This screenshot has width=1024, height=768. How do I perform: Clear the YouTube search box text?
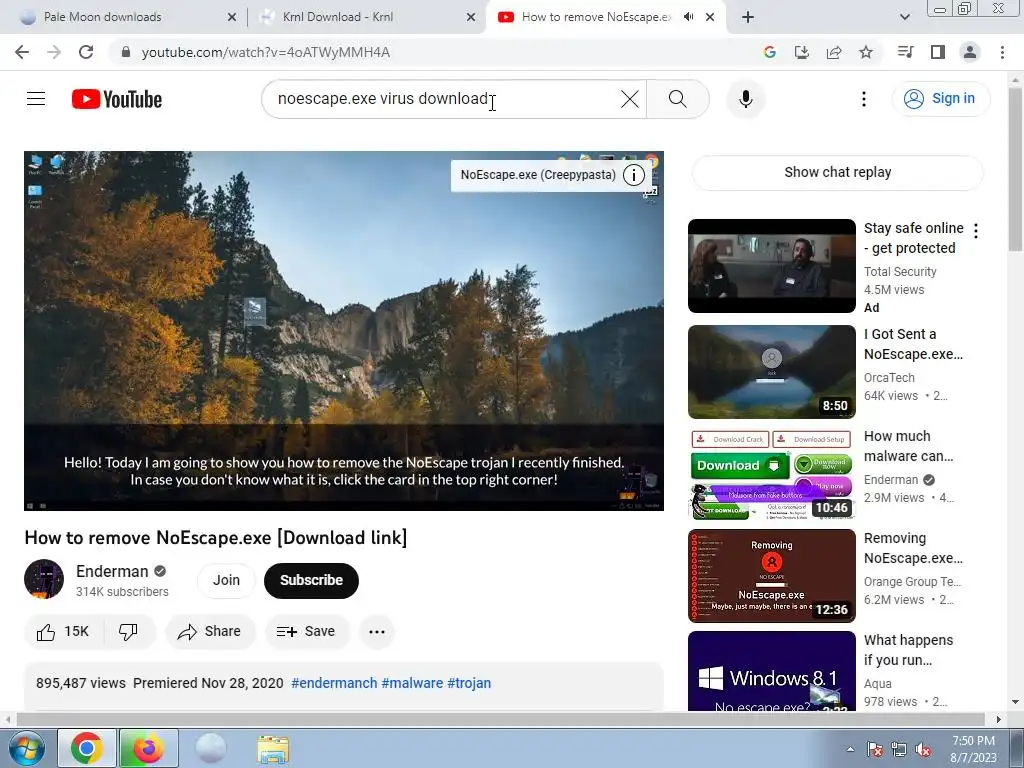point(630,99)
